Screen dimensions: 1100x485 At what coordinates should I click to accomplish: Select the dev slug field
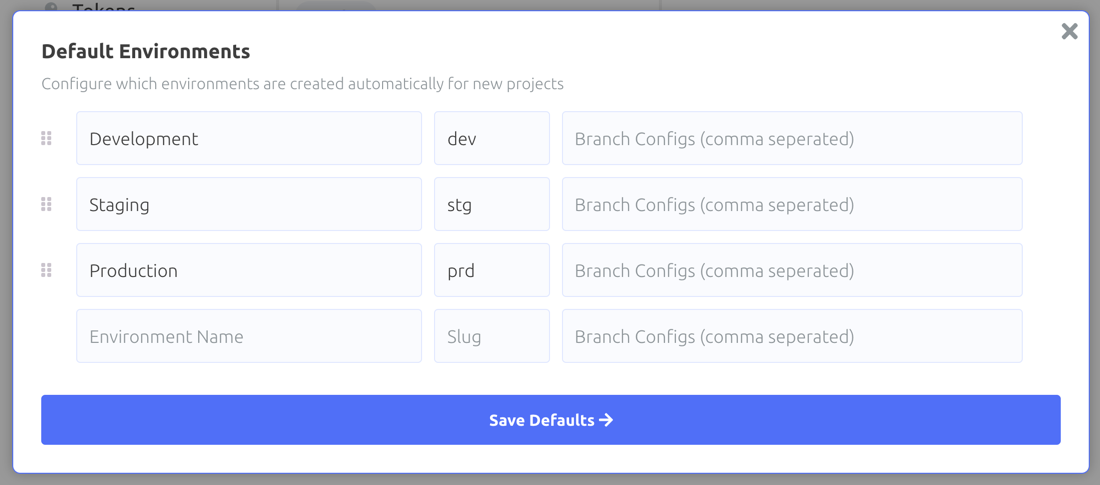491,138
